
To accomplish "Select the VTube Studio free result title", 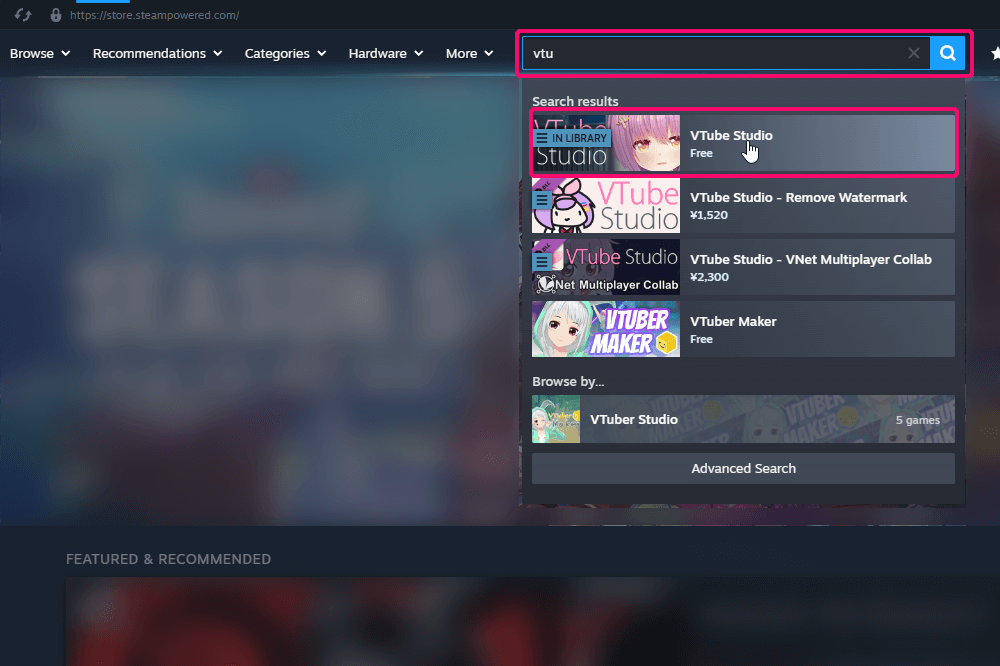I will [x=731, y=135].
